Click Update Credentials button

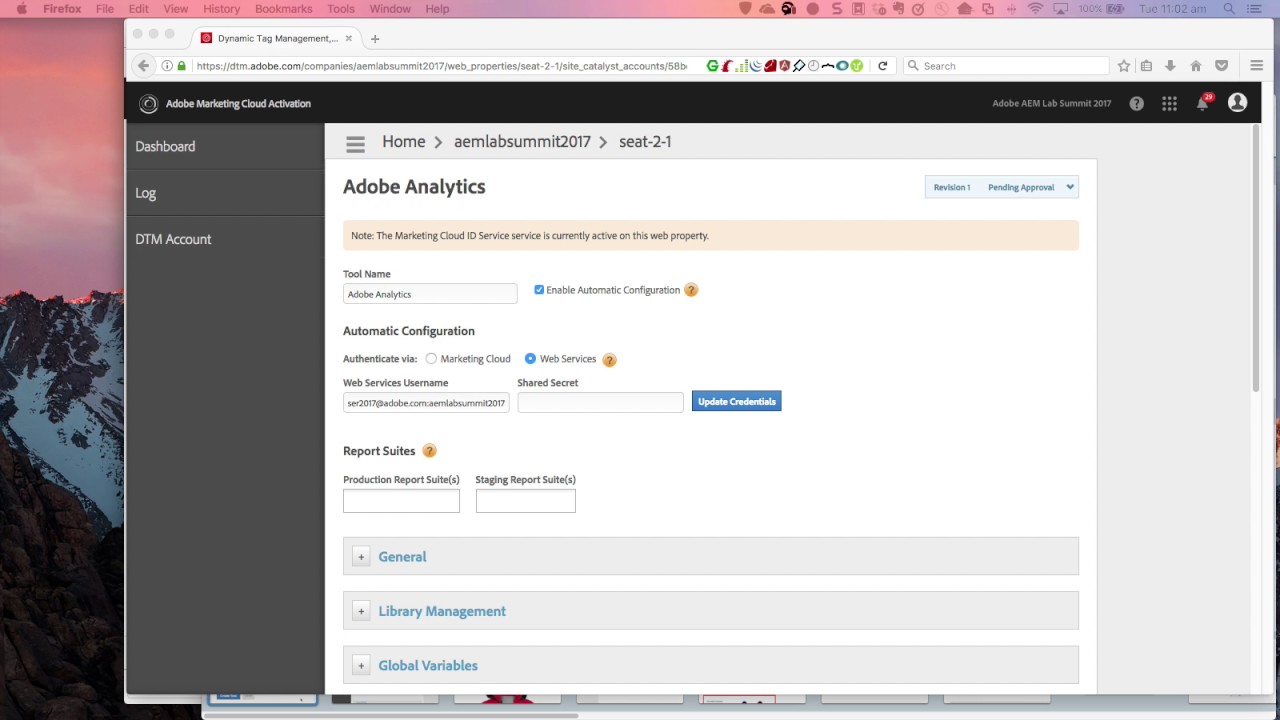737,402
